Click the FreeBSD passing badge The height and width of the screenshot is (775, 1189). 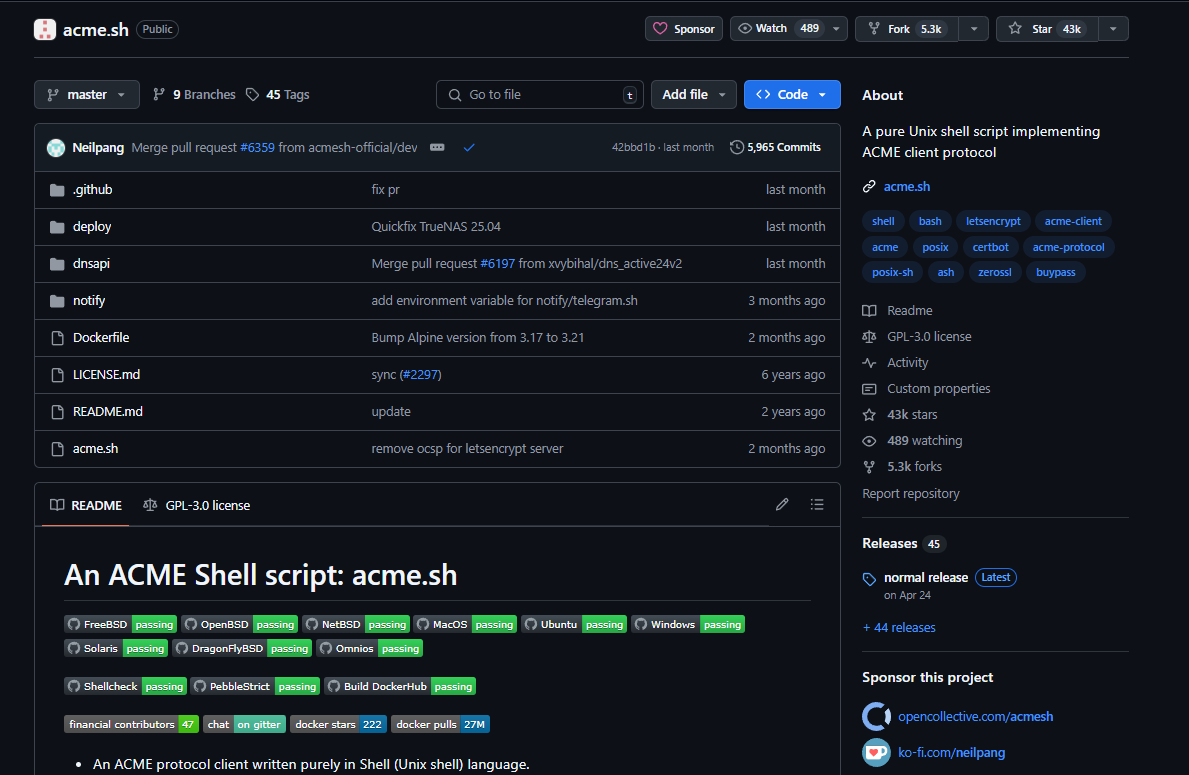(121, 624)
